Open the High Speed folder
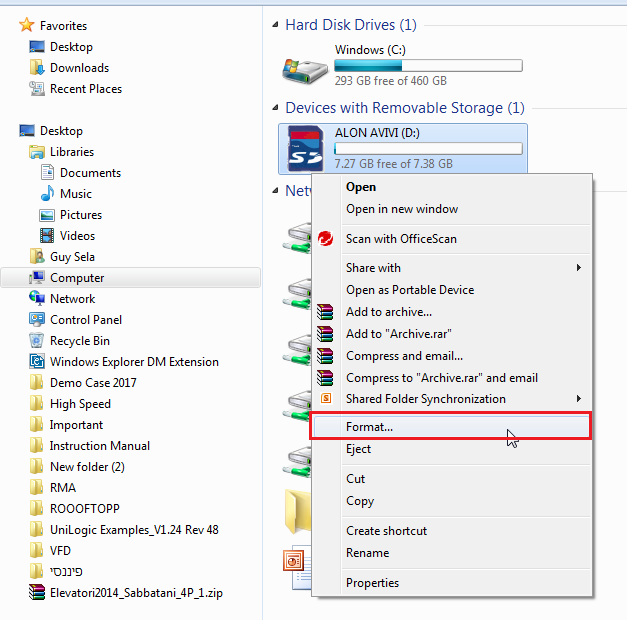Viewport: 627px width, 620px height. [80, 404]
